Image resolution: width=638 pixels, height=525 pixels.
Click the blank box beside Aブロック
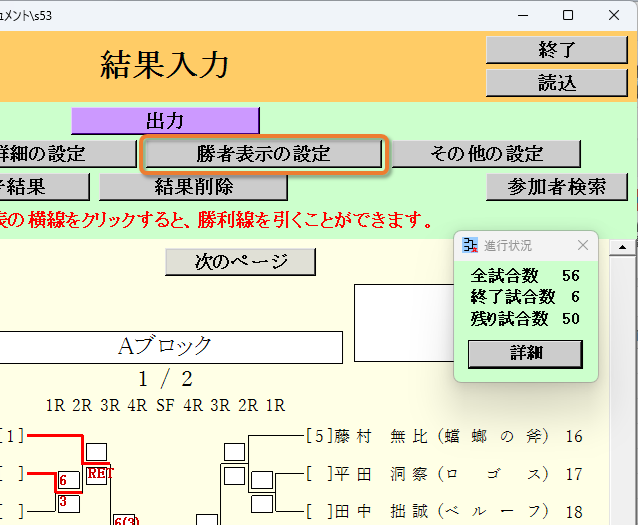point(404,323)
